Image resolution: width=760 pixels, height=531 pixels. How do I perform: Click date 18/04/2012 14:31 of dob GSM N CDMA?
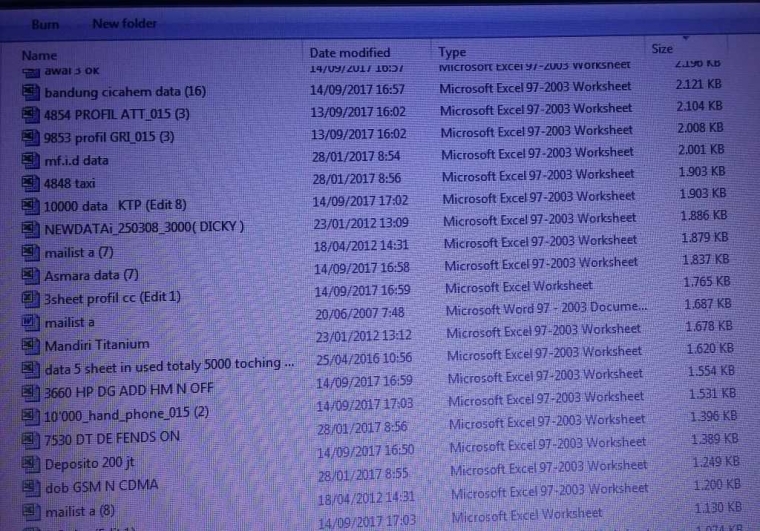pos(366,498)
